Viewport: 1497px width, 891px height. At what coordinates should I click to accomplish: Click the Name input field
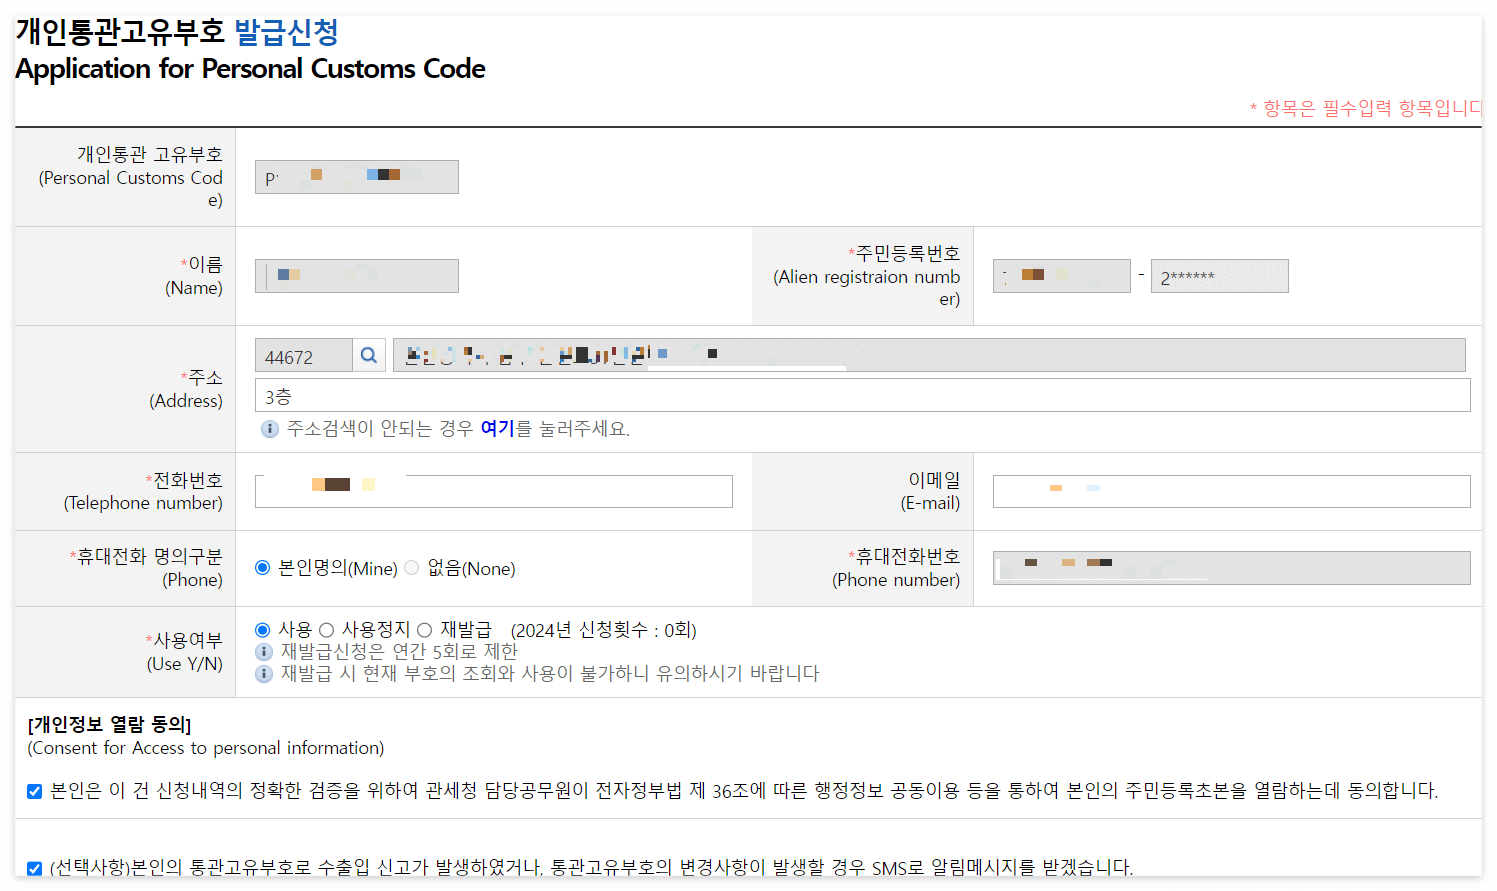click(357, 276)
